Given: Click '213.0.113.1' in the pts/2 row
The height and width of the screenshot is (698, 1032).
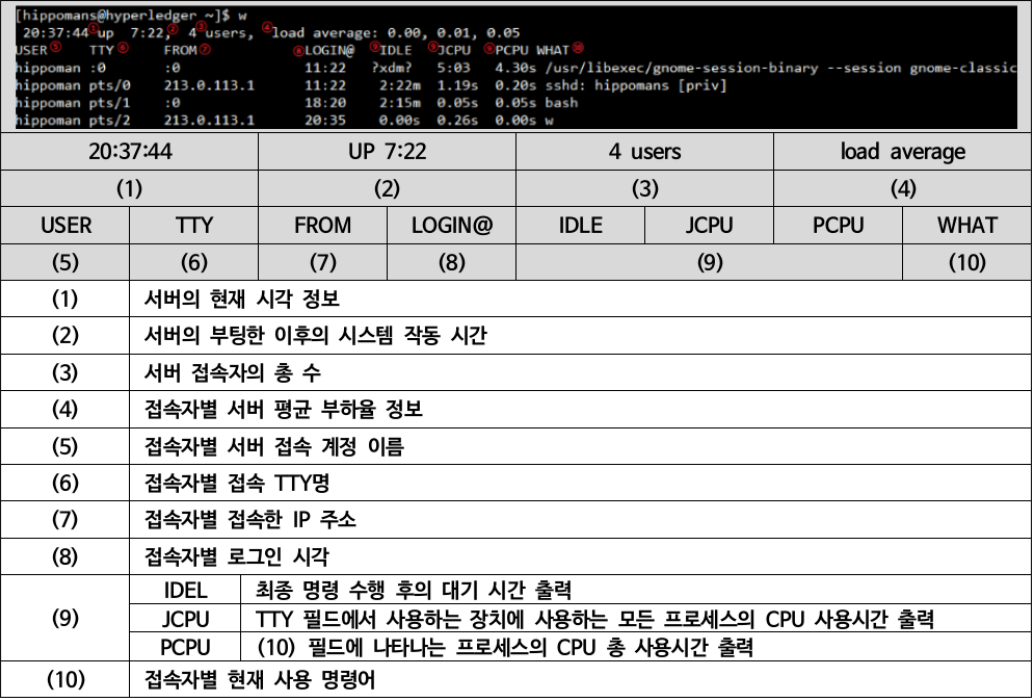Looking at the screenshot, I should [209, 120].
